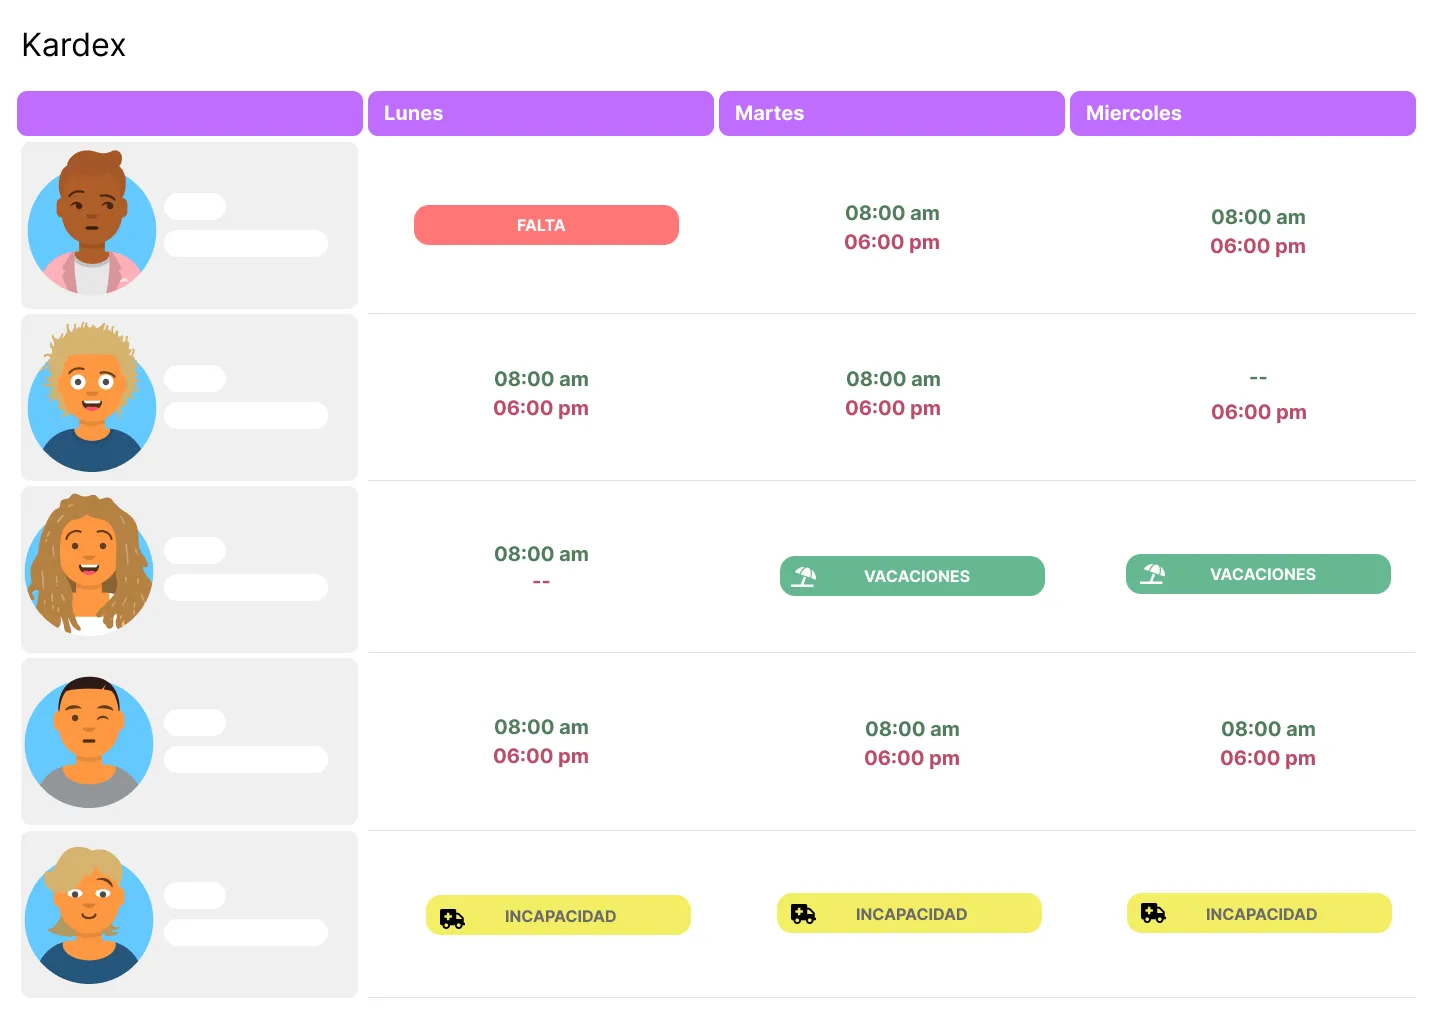Click the ambulance icon in Lunes INCAPACIDAD badge
1440x1024 pixels.
tap(452, 918)
